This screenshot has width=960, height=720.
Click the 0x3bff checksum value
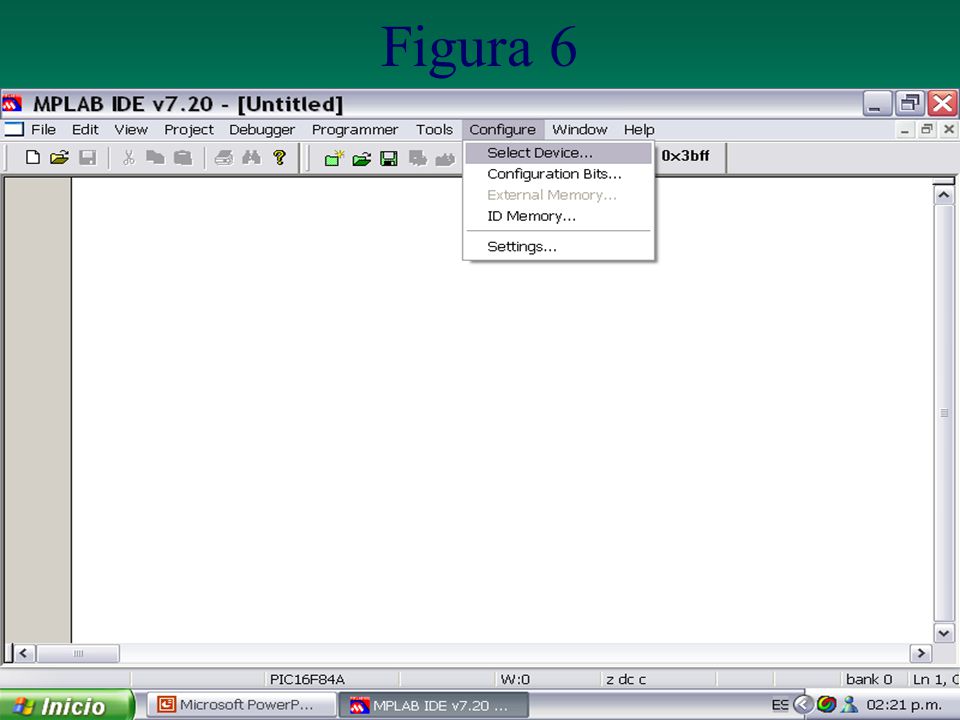tap(685, 156)
